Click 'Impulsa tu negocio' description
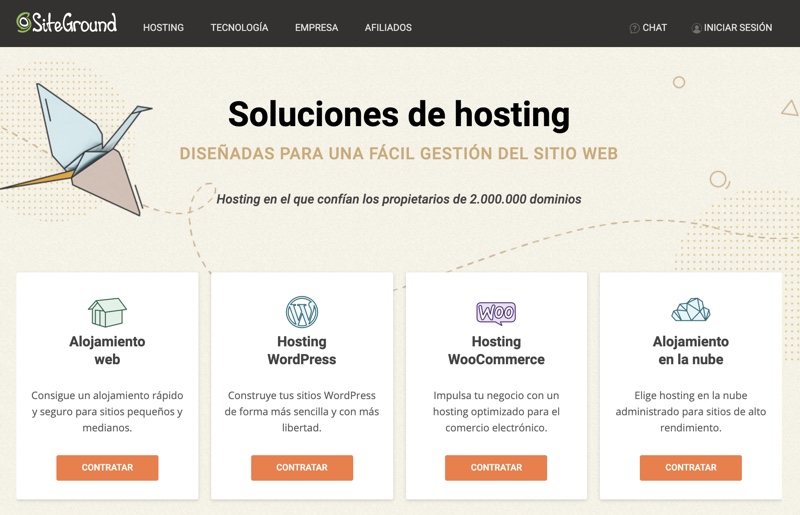 tap(496, 411)
